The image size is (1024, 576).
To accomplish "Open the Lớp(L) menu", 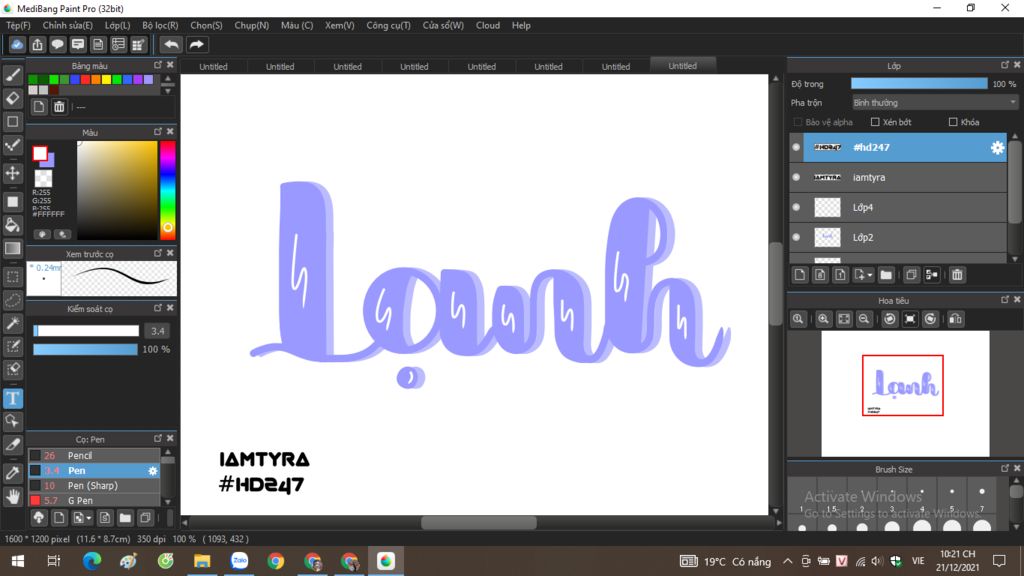I will click(x=118, y=25).
